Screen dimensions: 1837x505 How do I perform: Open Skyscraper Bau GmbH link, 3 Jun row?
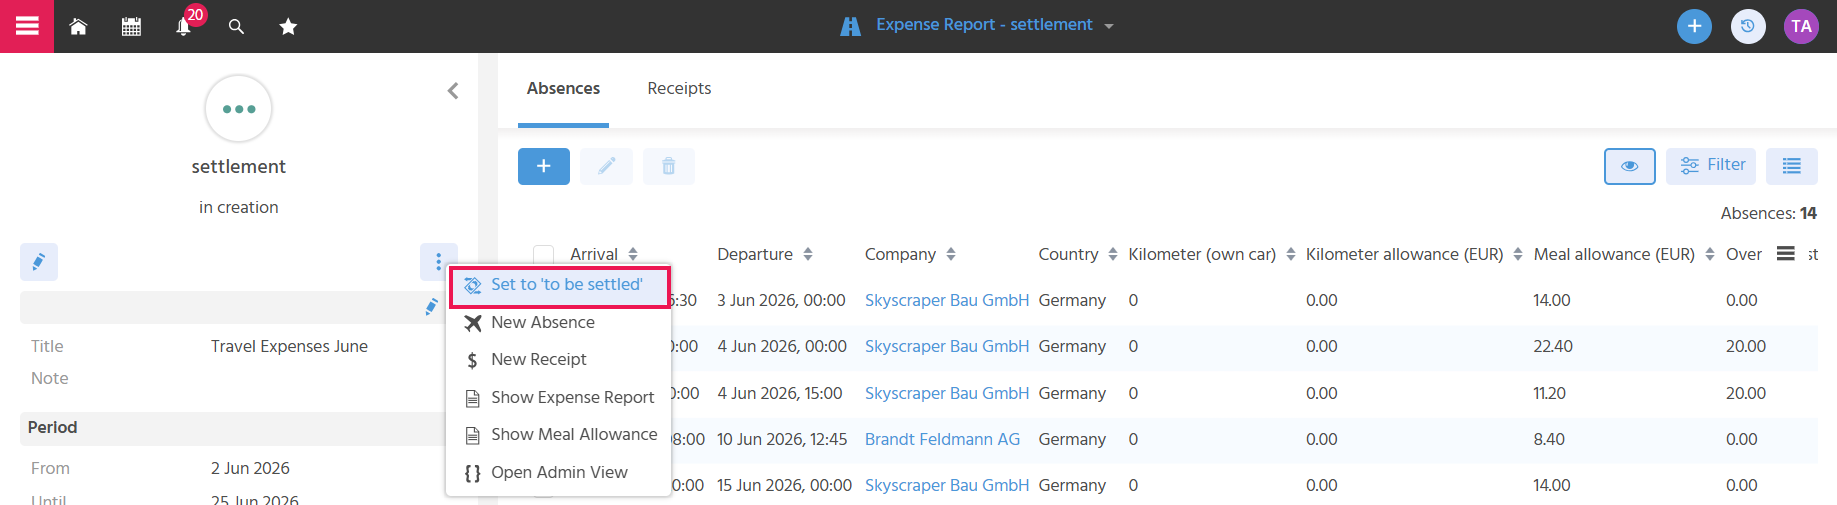[947, 301]
